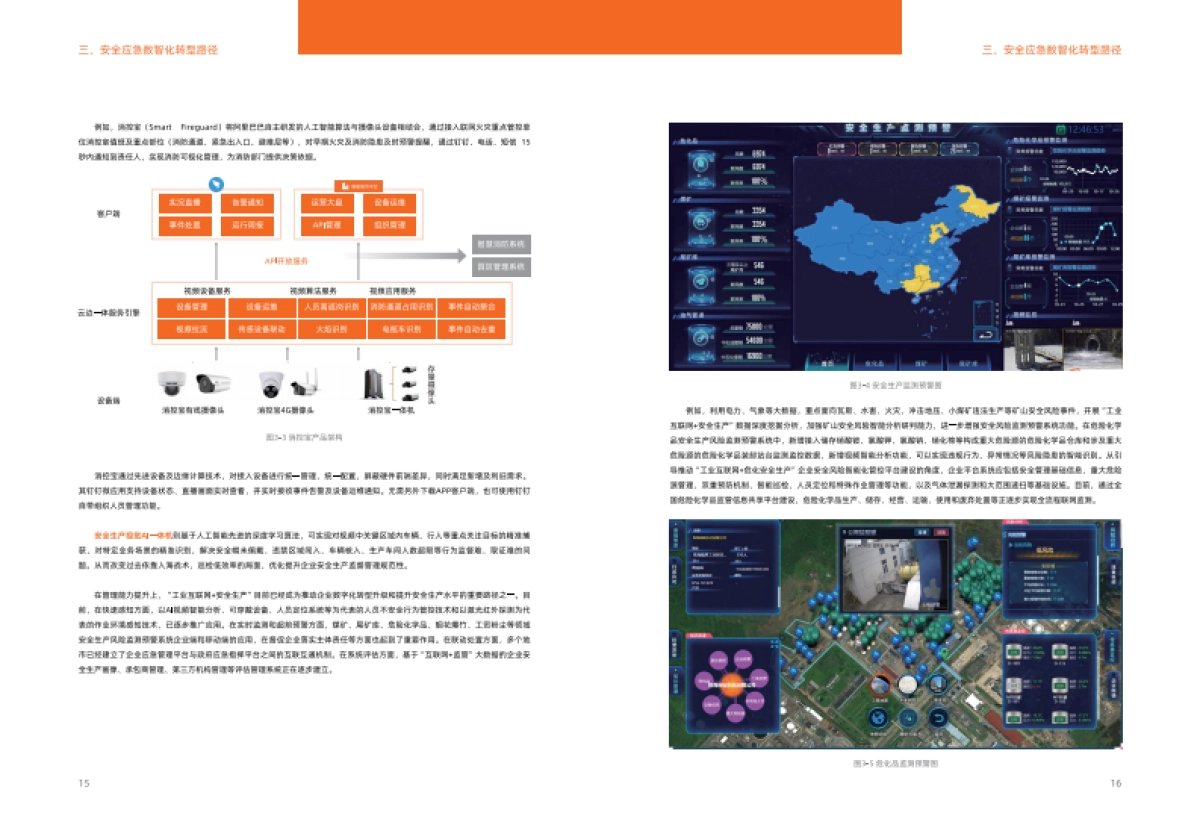Click the globe icon at the bottom of the park map
This screenshot has width=1200, height=819.
878,718
